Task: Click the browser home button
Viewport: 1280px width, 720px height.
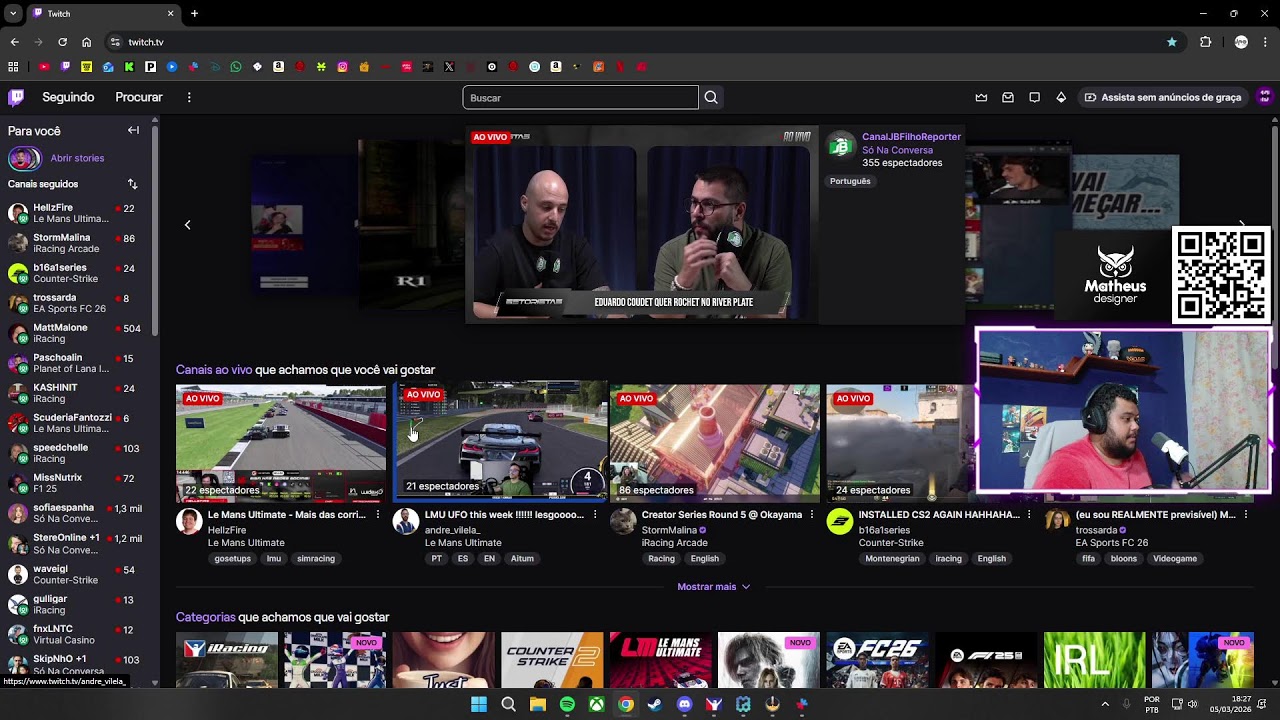Action: pos(86,42)
